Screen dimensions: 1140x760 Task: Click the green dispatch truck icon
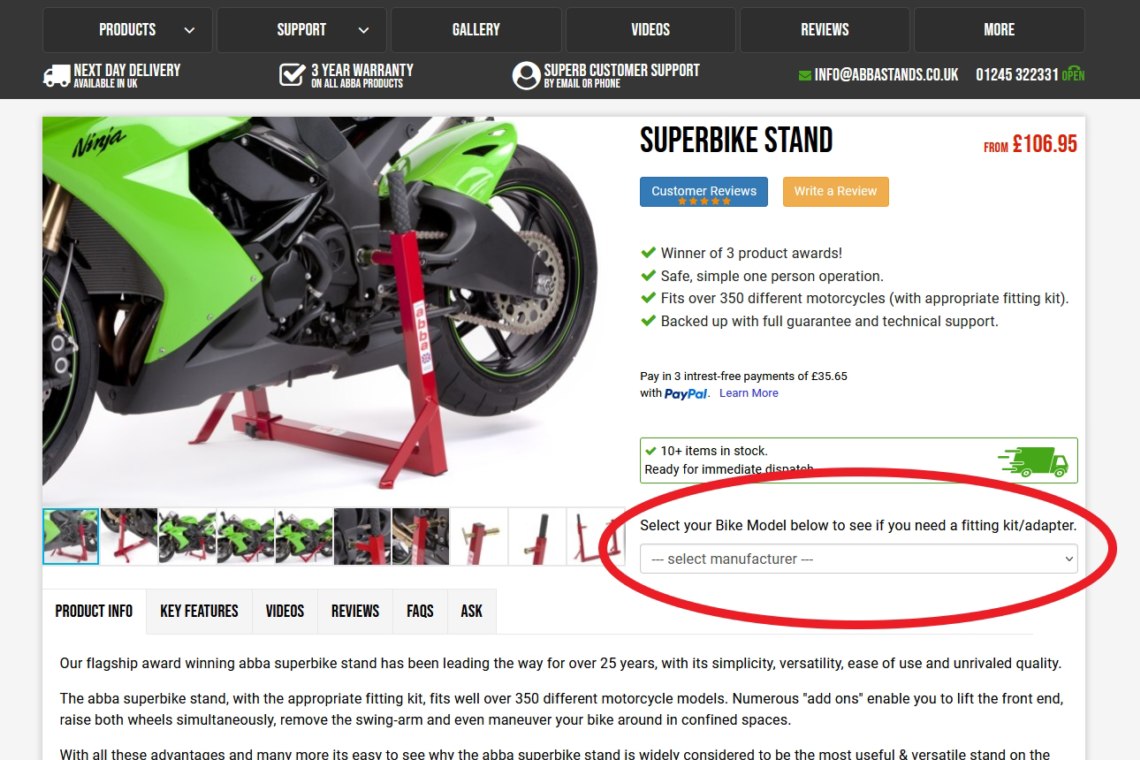[1032, 461]
